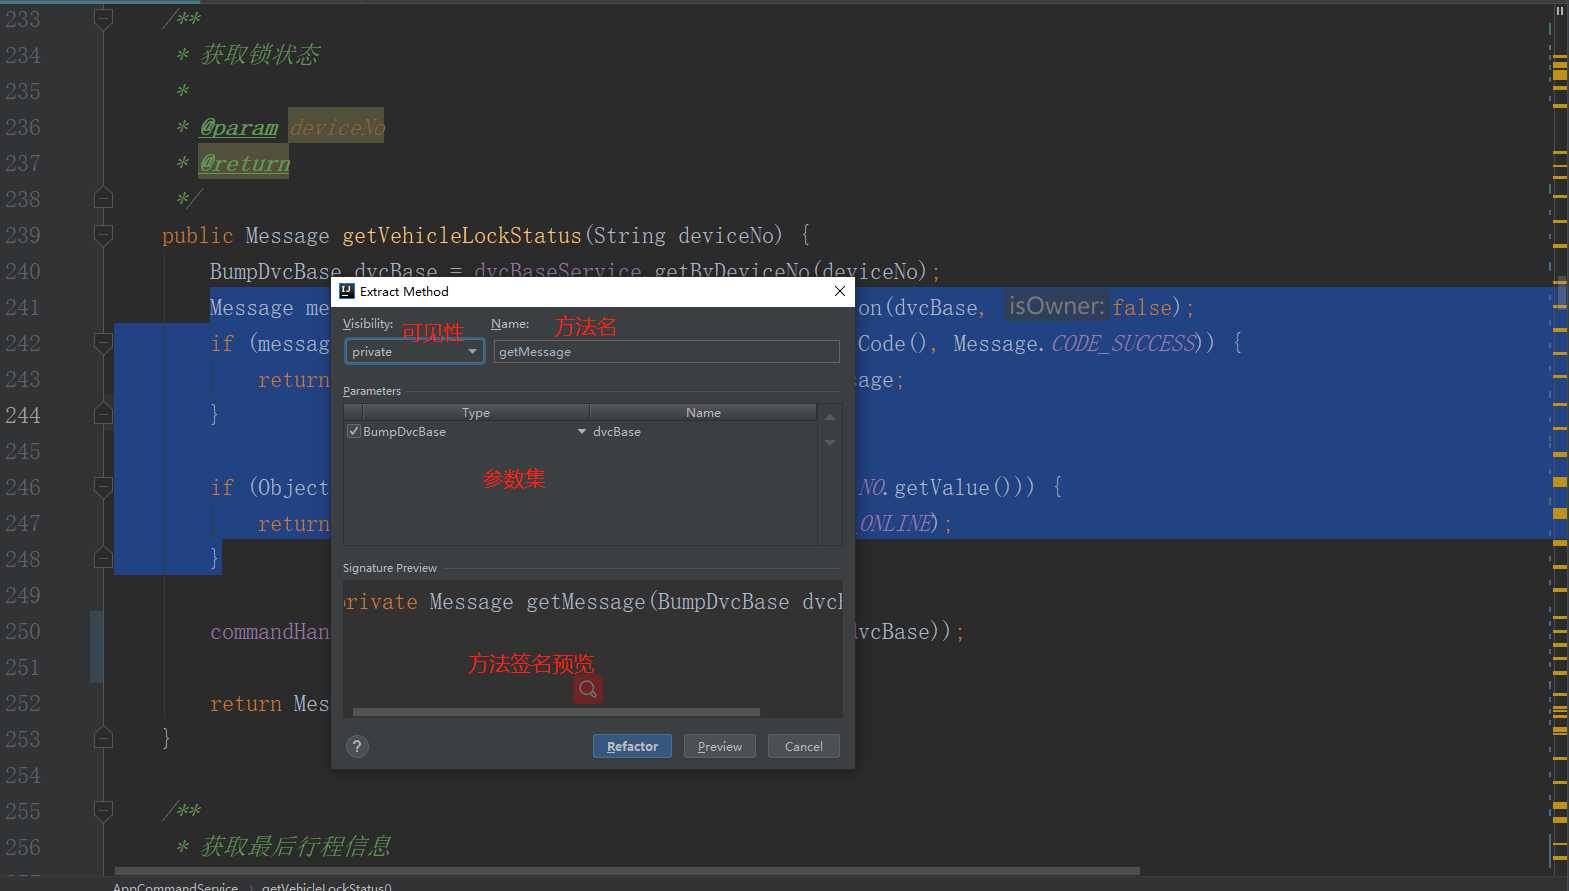Click the Name column header in Parameters
1569x891 pixels.
click(x=703, y=412)
